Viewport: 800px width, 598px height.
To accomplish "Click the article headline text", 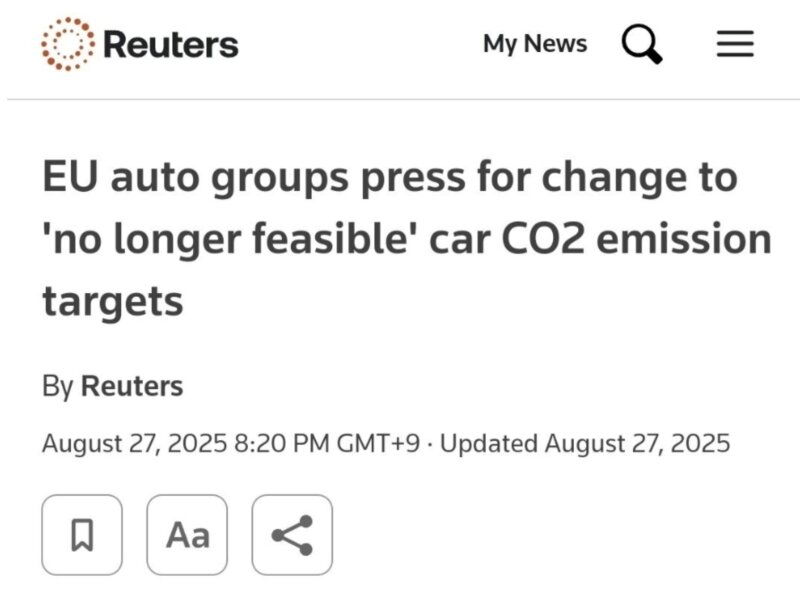I will point(407,239).
